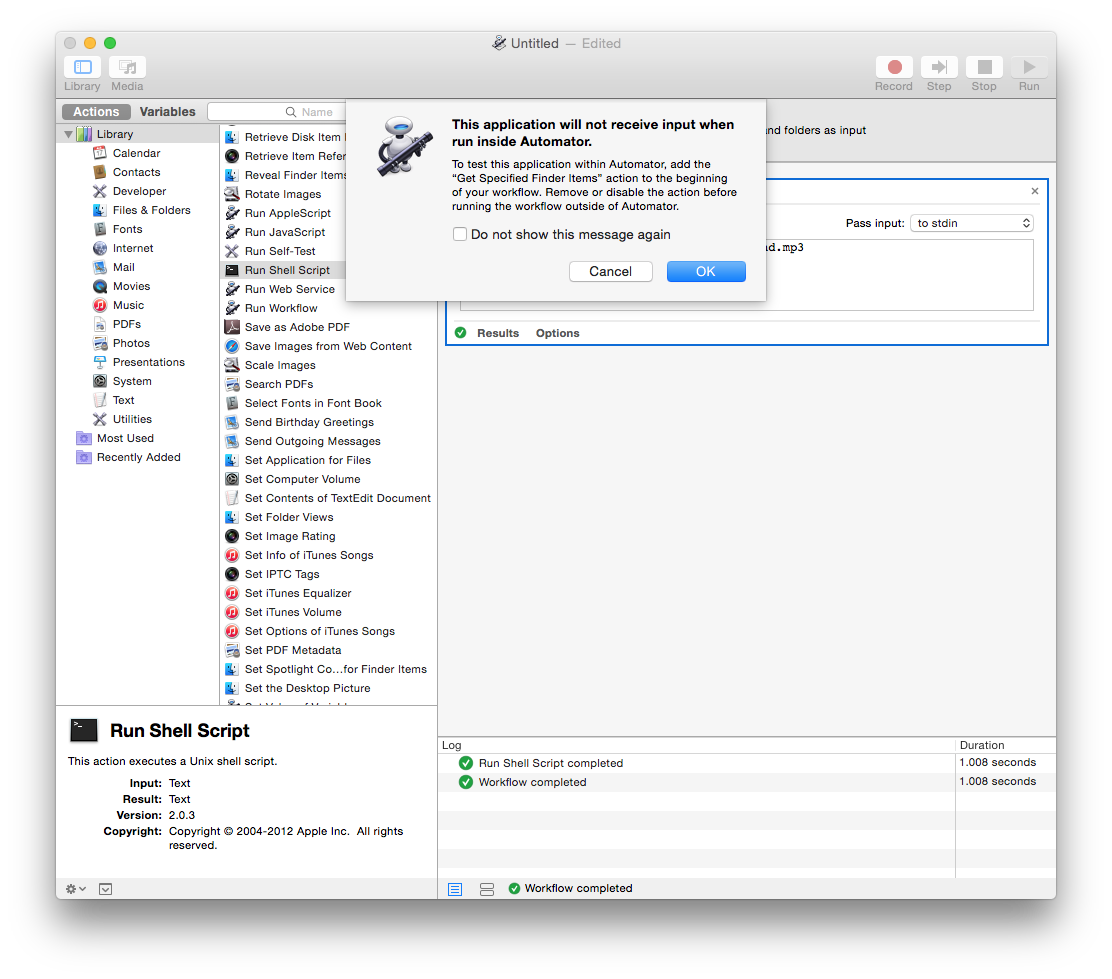The image size is (1112, 979).
Task: Select the Presentations category
Action: [148, 363]
